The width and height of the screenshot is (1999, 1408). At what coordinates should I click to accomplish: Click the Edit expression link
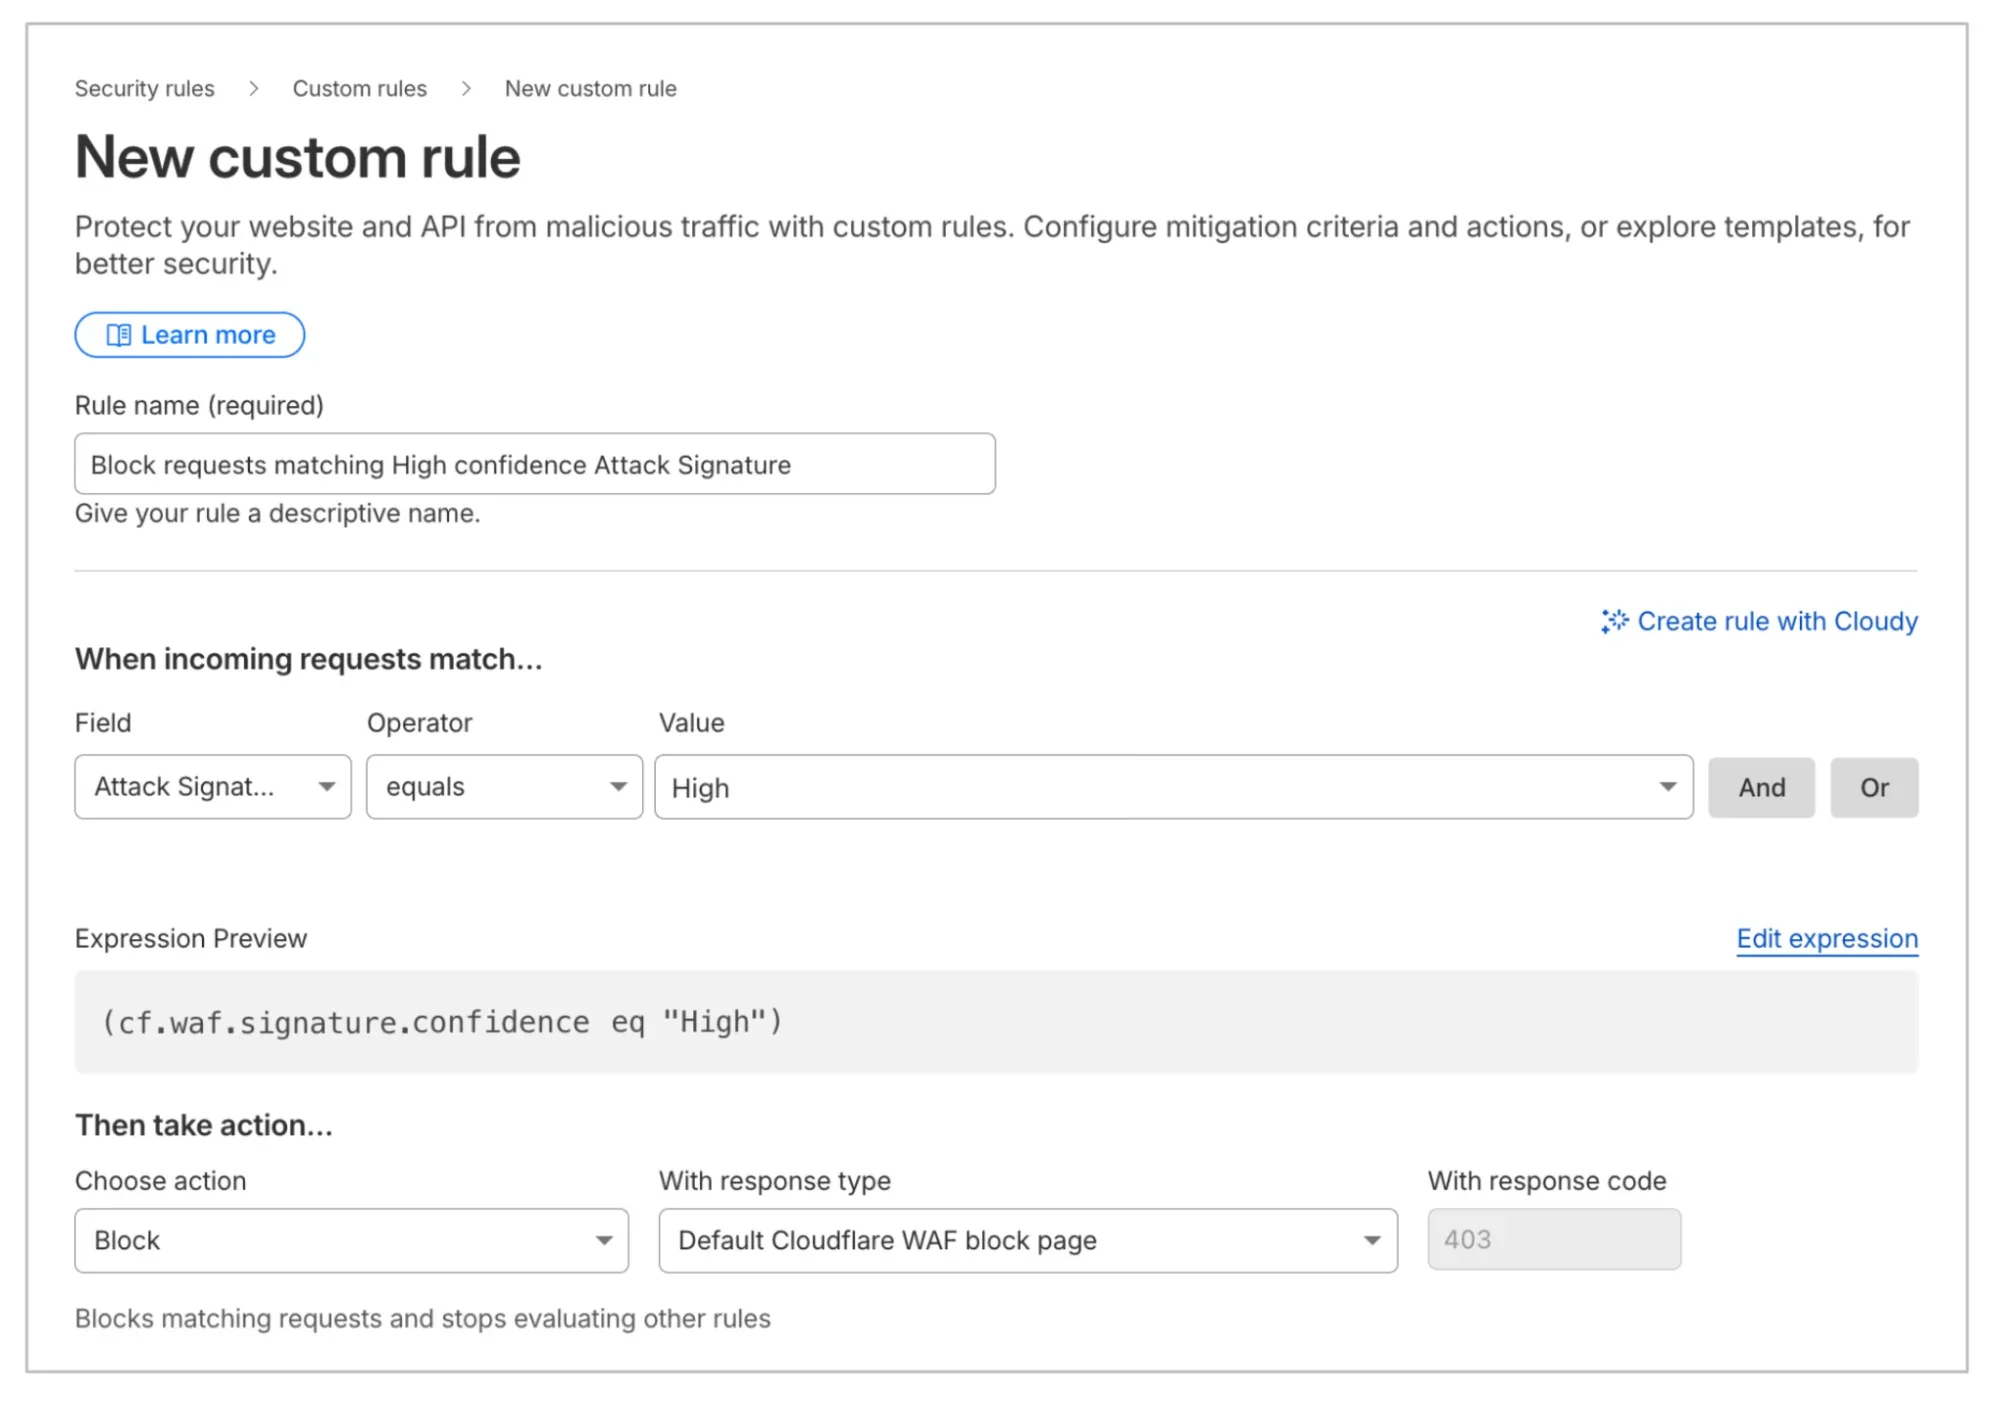click(x=1826, y=938)
